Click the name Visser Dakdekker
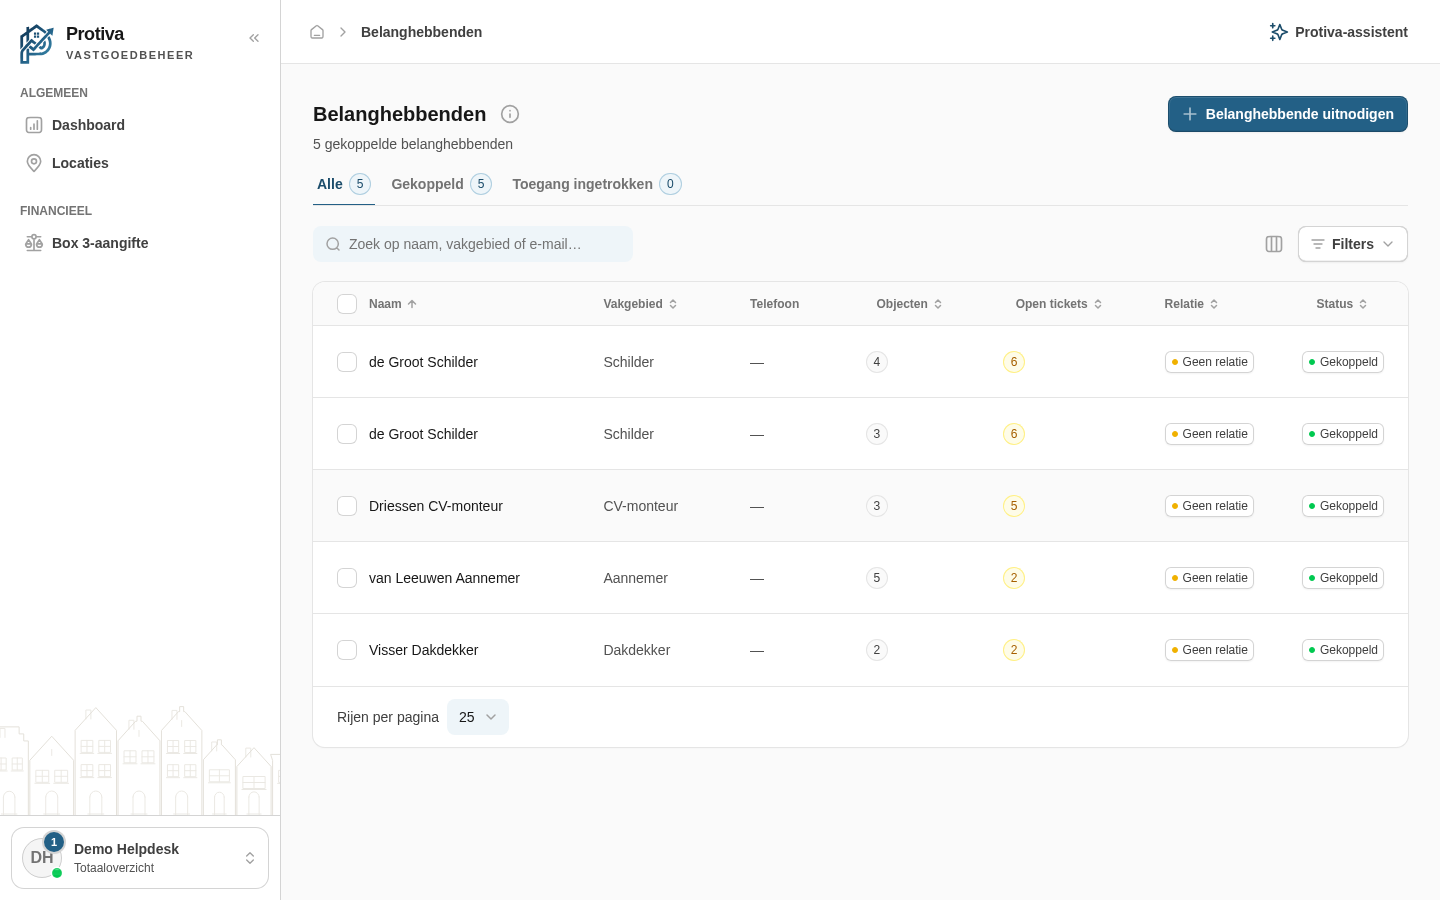Image resolution: width=1440 pixels, height=900 pixels. pyautogui.click(x=424, y=650)
